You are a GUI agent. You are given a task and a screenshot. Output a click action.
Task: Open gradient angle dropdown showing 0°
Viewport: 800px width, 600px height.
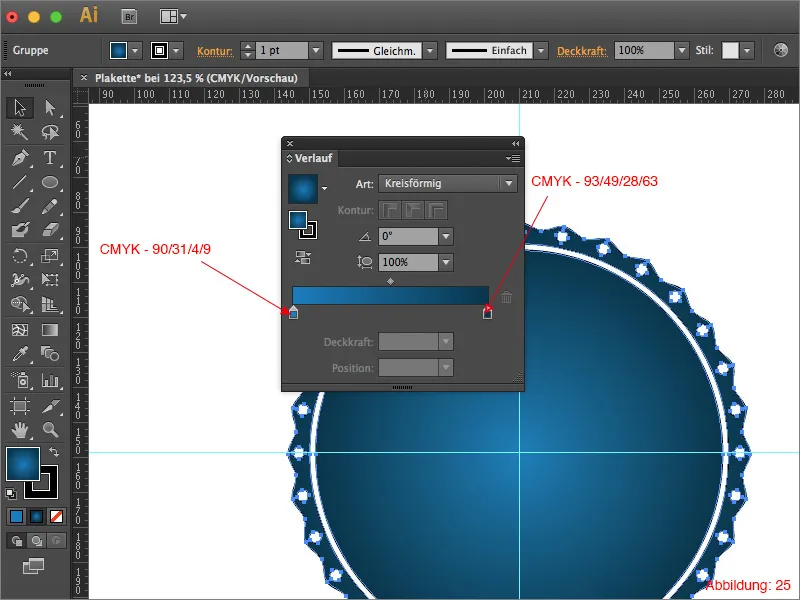click(x=446, y=236)
